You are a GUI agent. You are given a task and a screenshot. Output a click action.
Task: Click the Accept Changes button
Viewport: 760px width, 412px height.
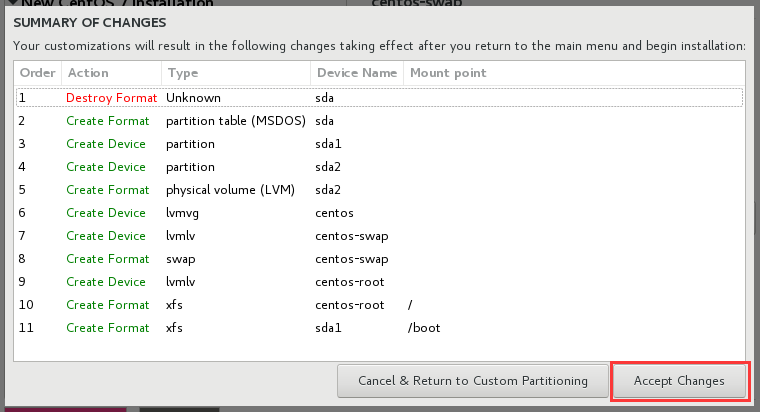coord(679,381)
